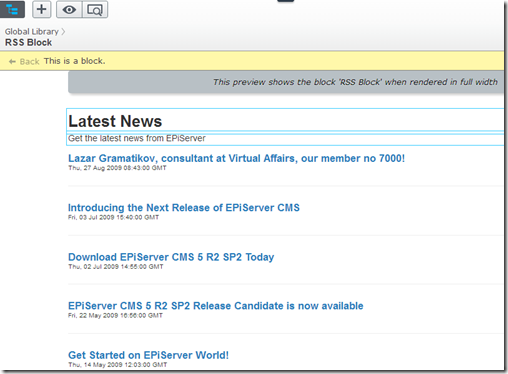Image resolution: width=508 pixels, height=374 pixels.
Task: Open Global Library breadcrumb
Action: click(32, 32)
